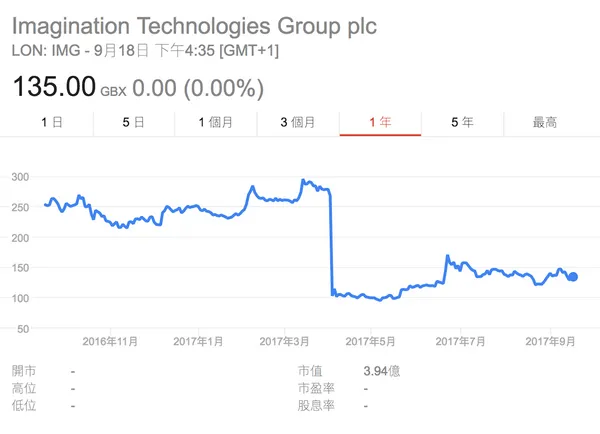Click the 2016年11月 x-axis label
The image size is (600, 434).
point(110,342)
